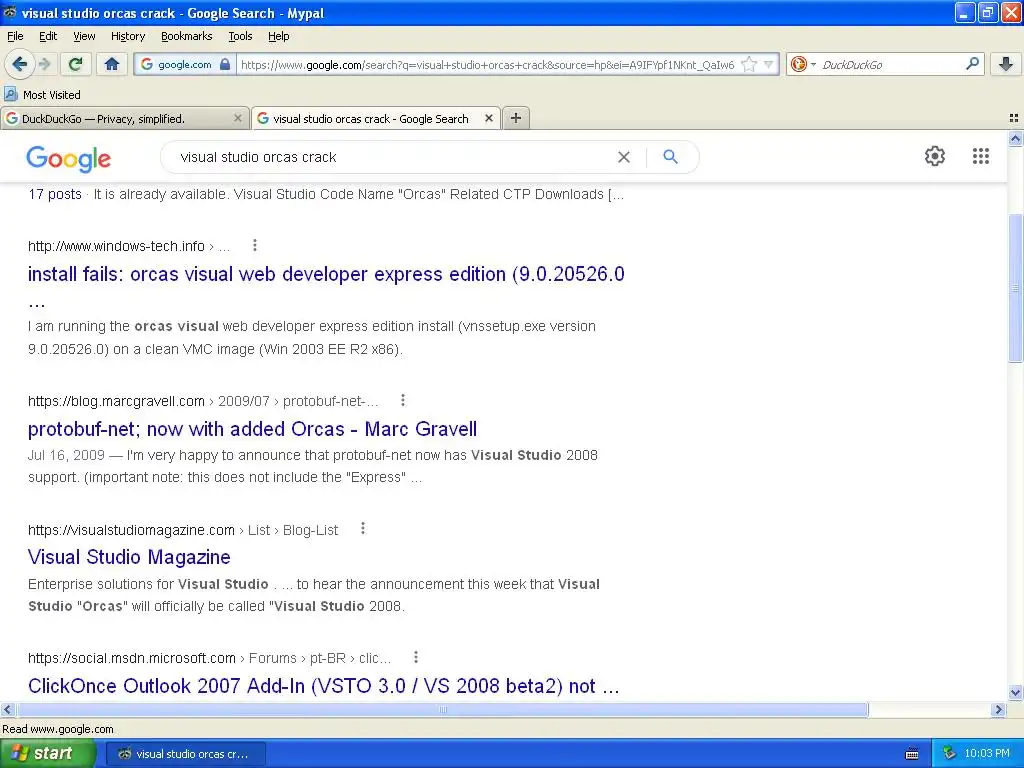Image resolution: width=1024 pixels, height=768 pixels.
Task: Open the Help menu
Action: pos(279,36)
